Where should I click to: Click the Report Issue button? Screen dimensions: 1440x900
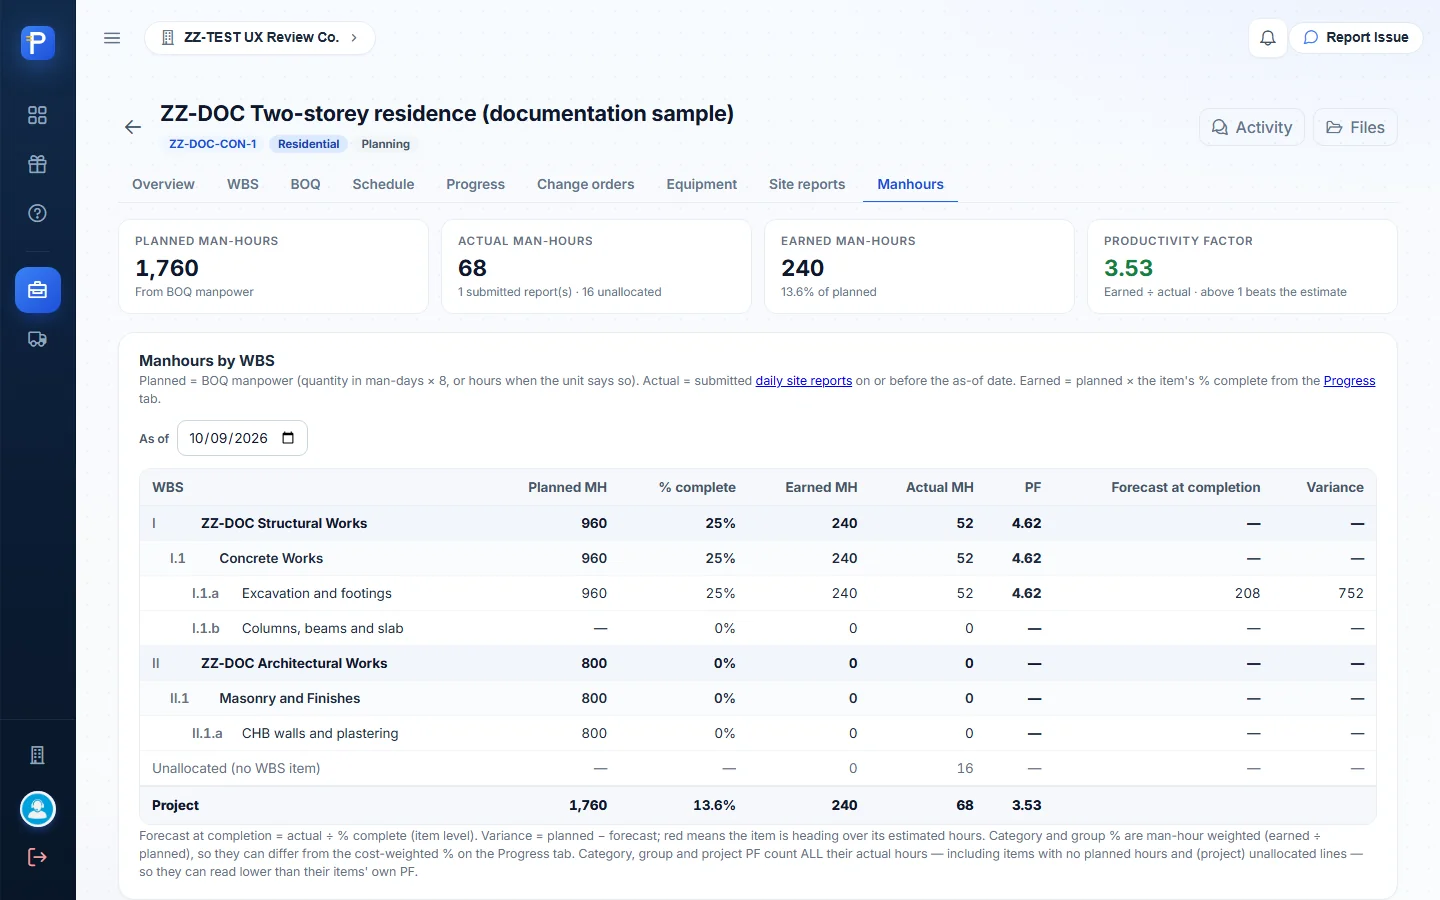pos(1356,38)
